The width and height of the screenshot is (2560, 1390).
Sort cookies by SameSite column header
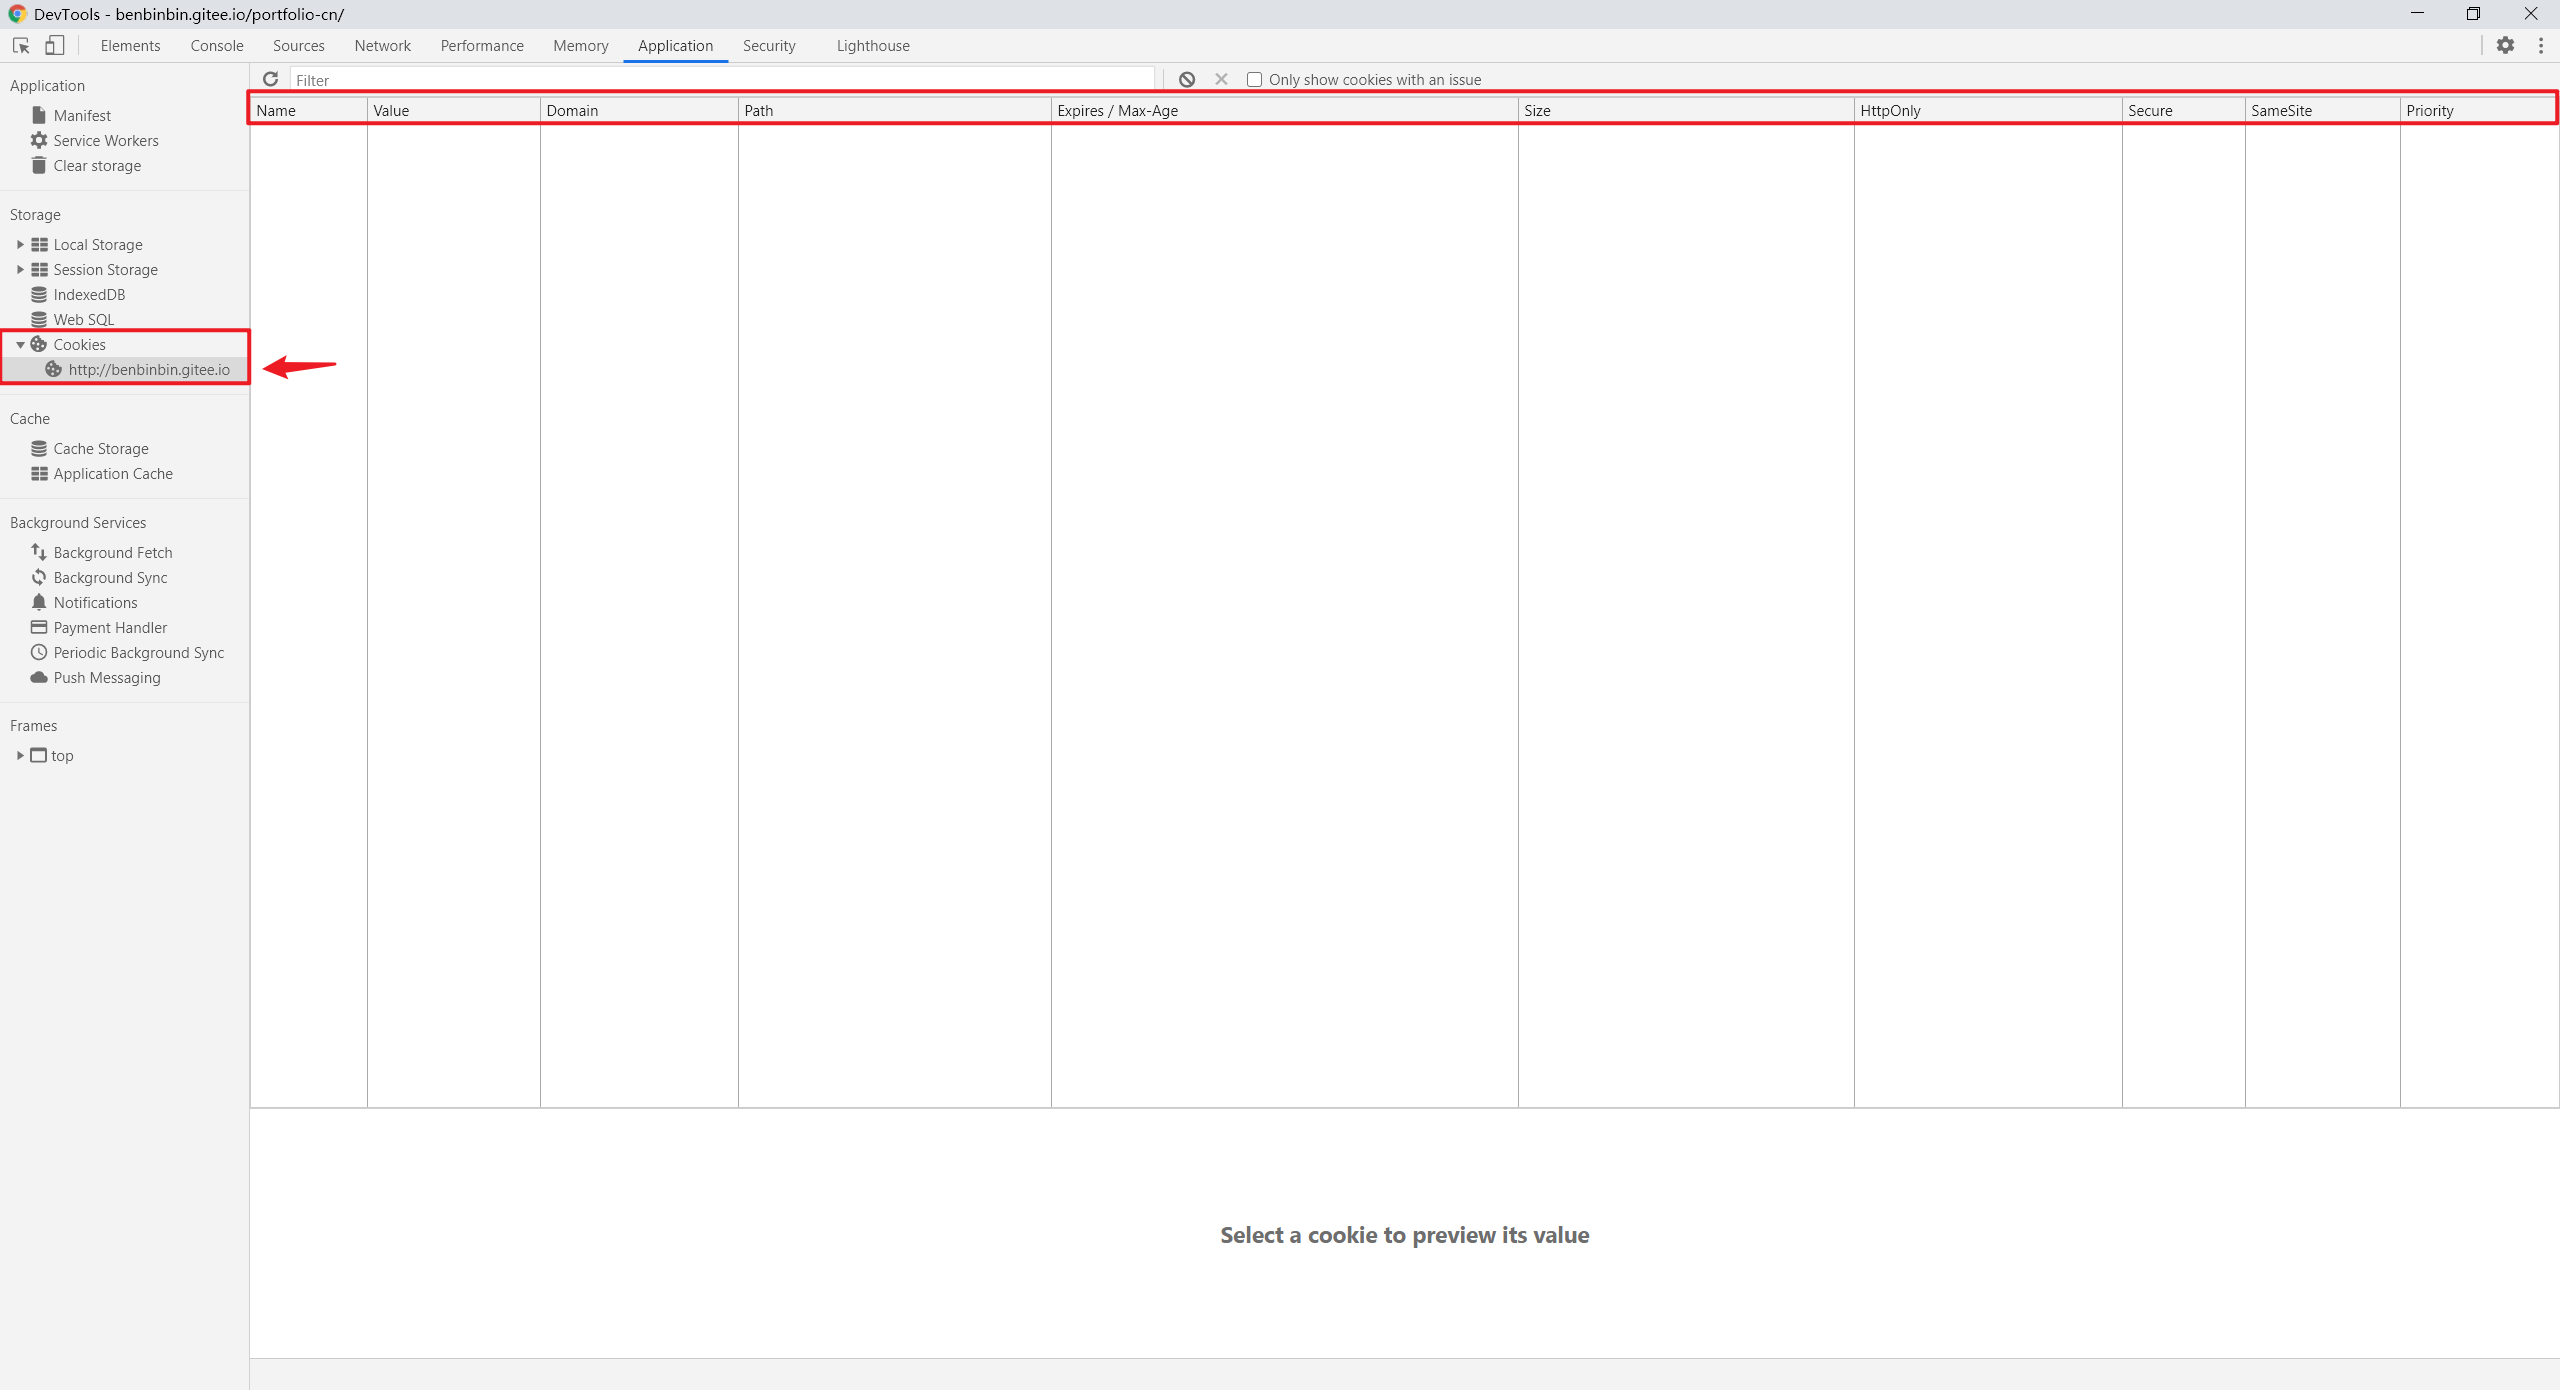point(2323,110)
